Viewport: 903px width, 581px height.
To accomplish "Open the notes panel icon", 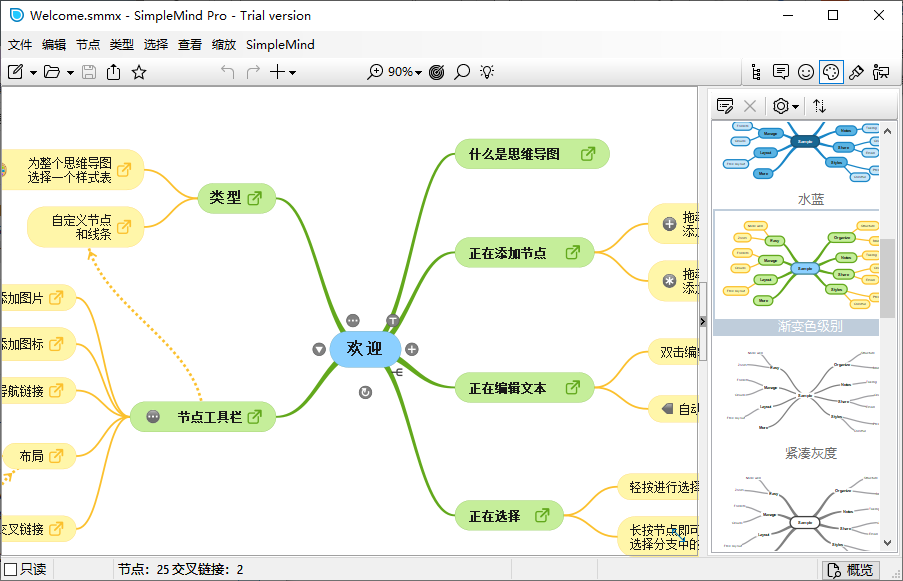I will point(781,72).
